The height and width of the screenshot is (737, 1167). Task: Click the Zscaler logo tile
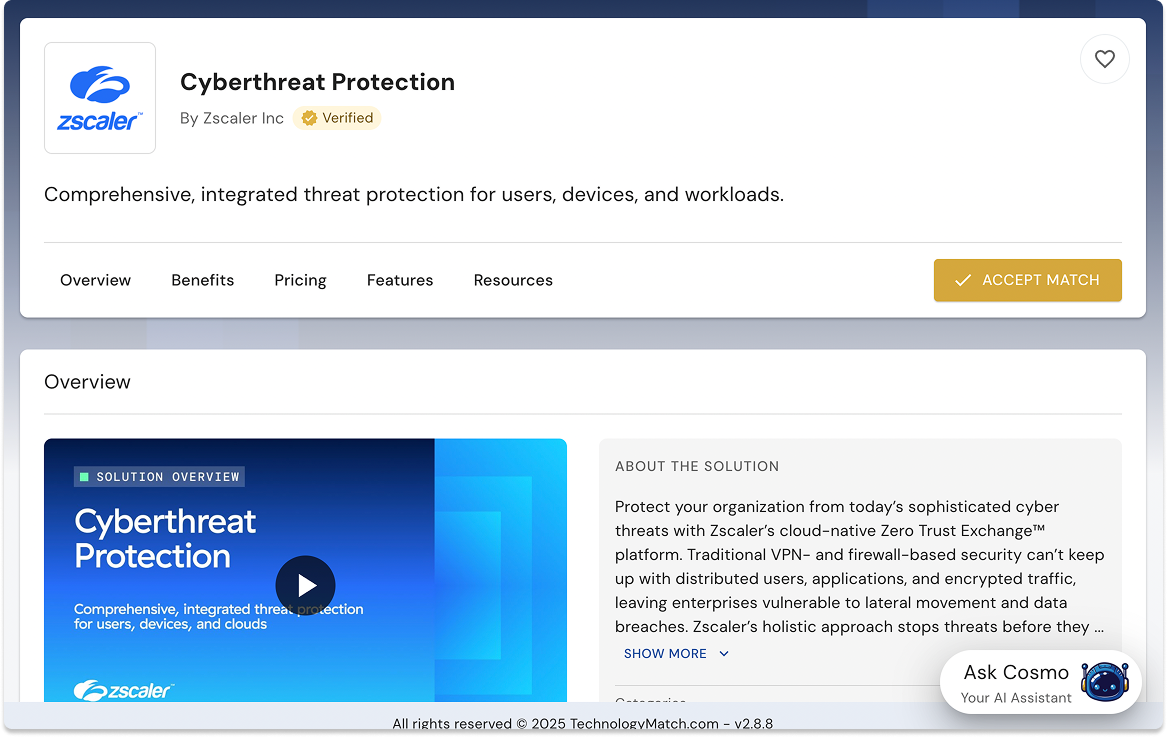point(100,98)
